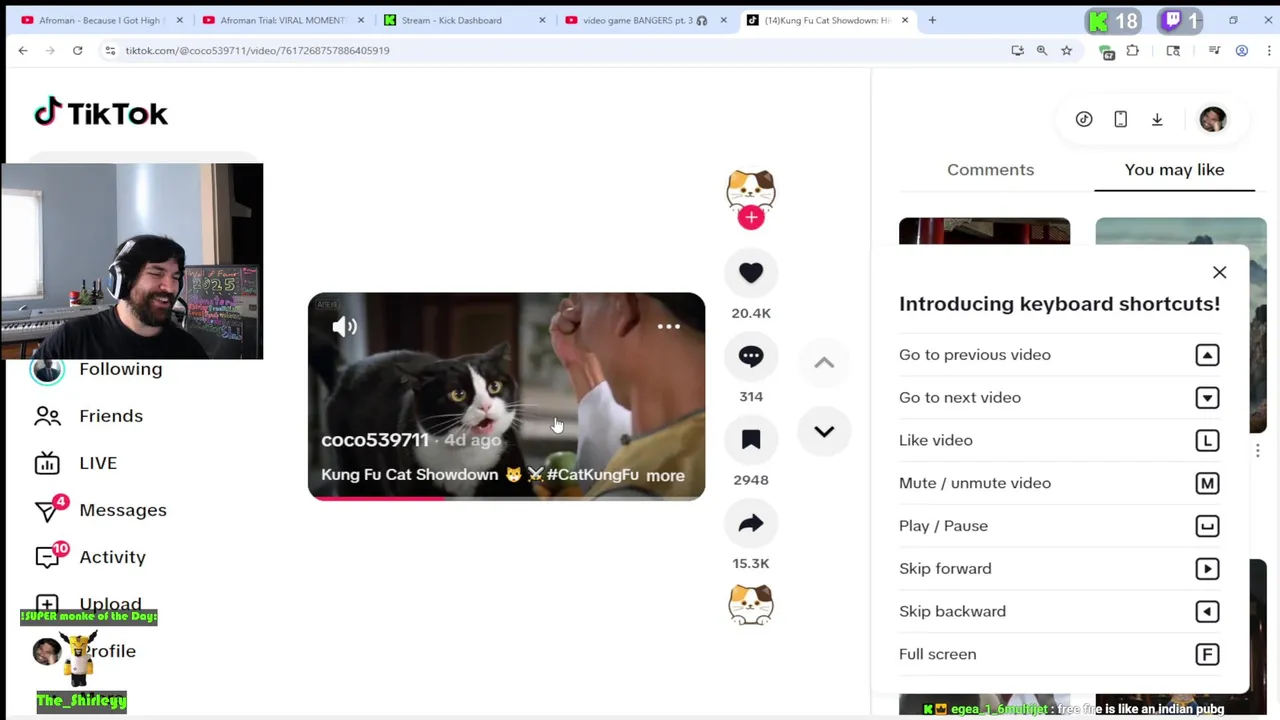The image size is (1280, 720).
Task: Open the browser zoom magnifier icon
Action: [x=1042, y=50]
